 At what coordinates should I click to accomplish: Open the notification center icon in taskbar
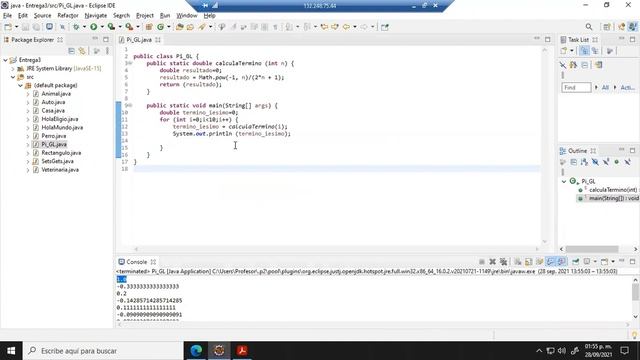pos(624,351)
